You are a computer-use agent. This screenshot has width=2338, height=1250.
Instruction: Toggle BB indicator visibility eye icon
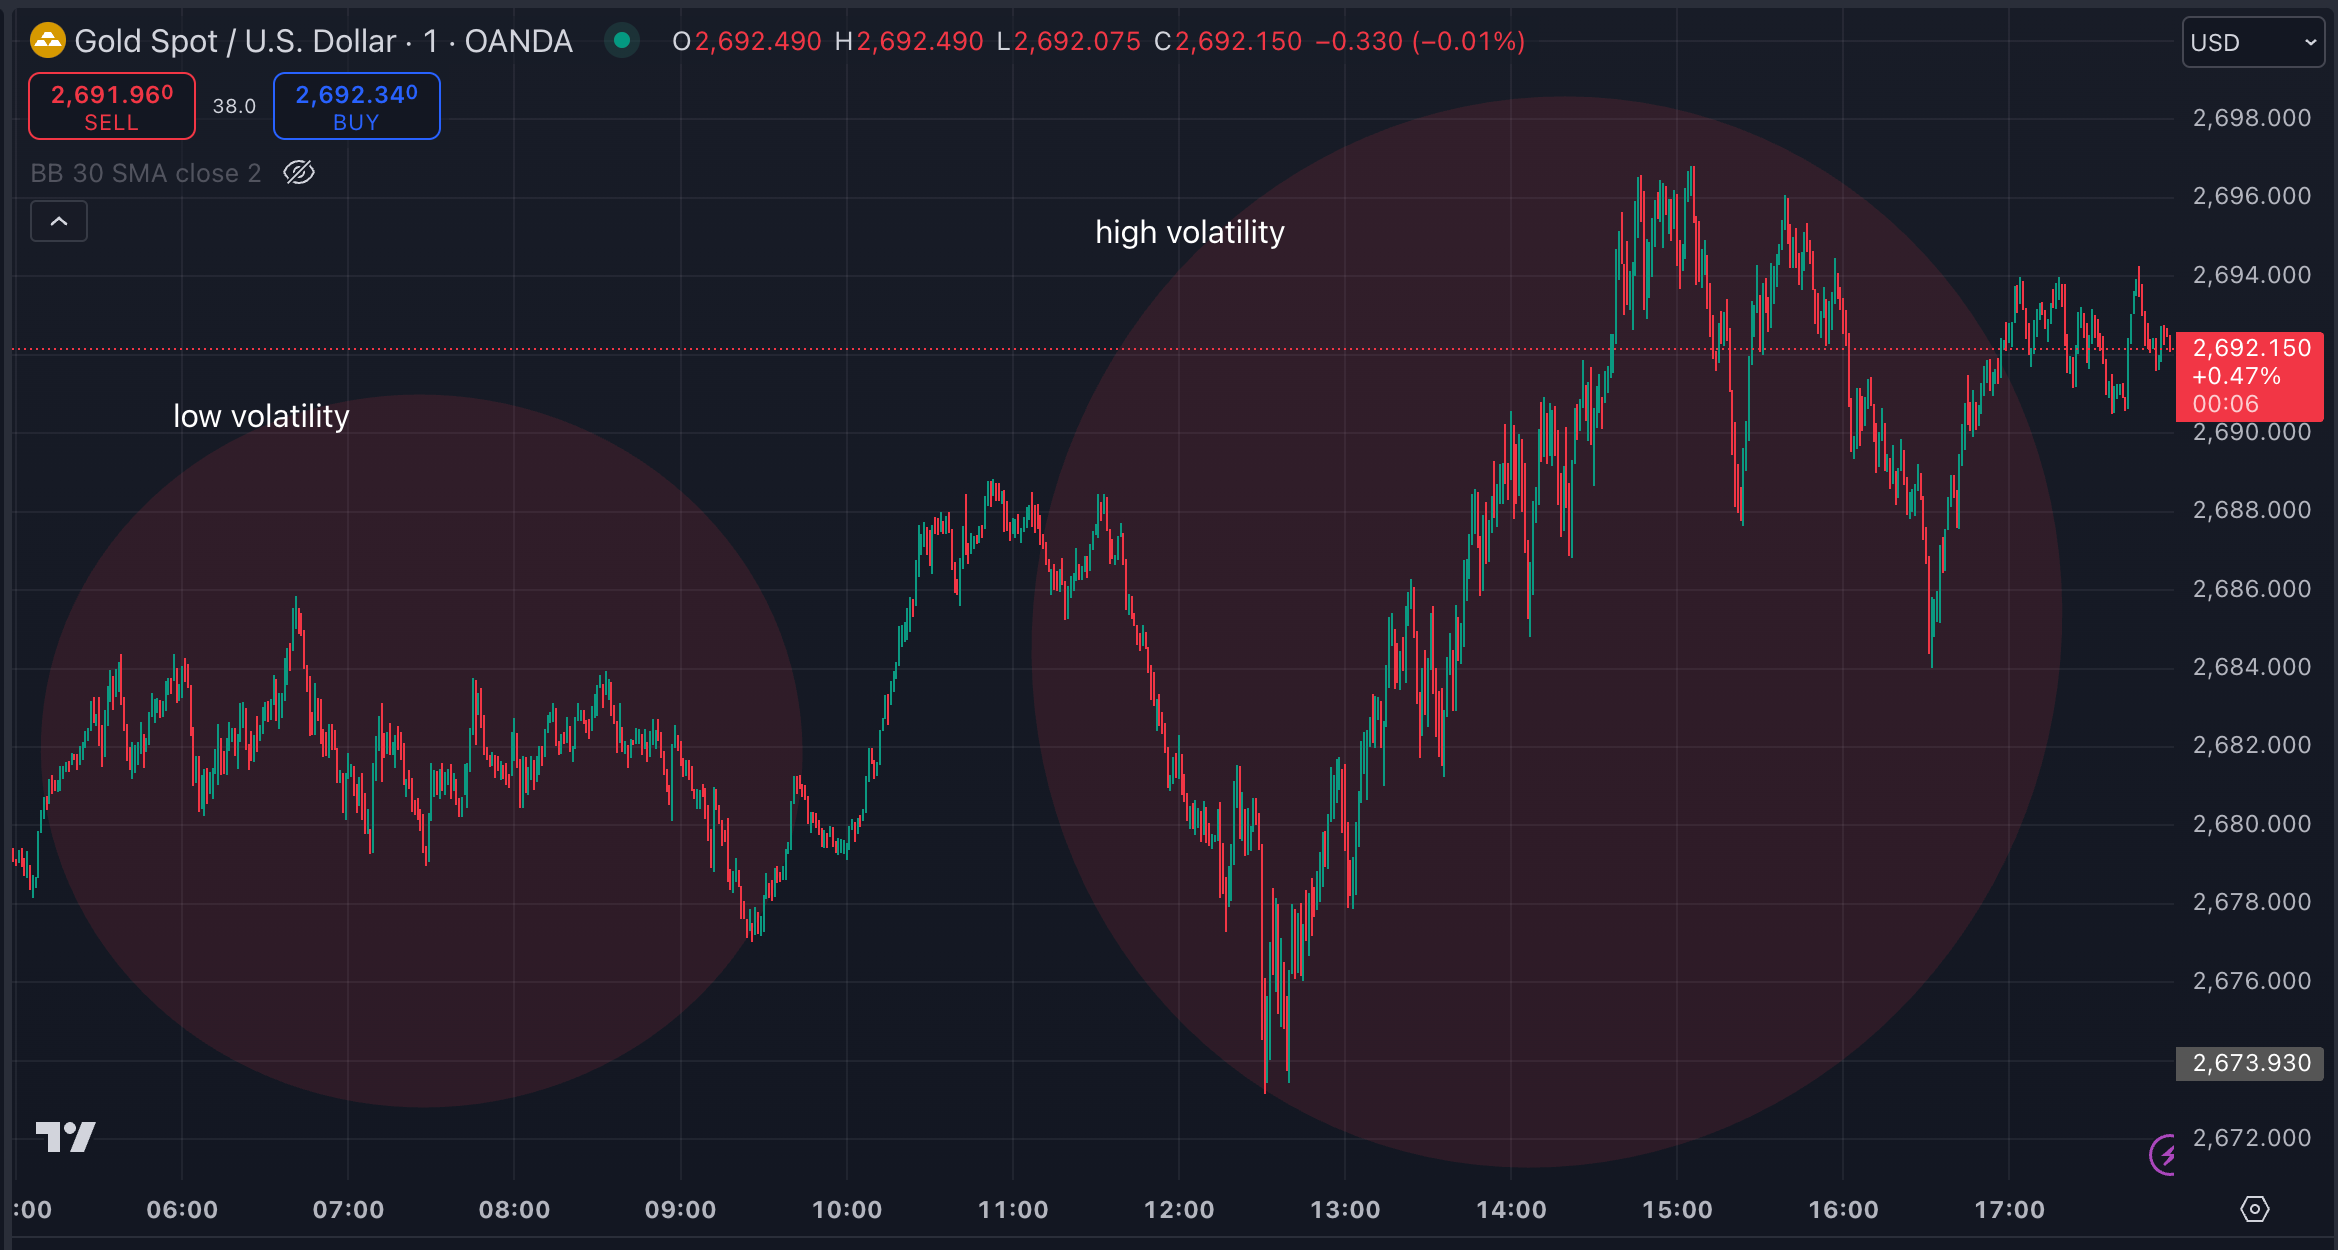(299, 173)
